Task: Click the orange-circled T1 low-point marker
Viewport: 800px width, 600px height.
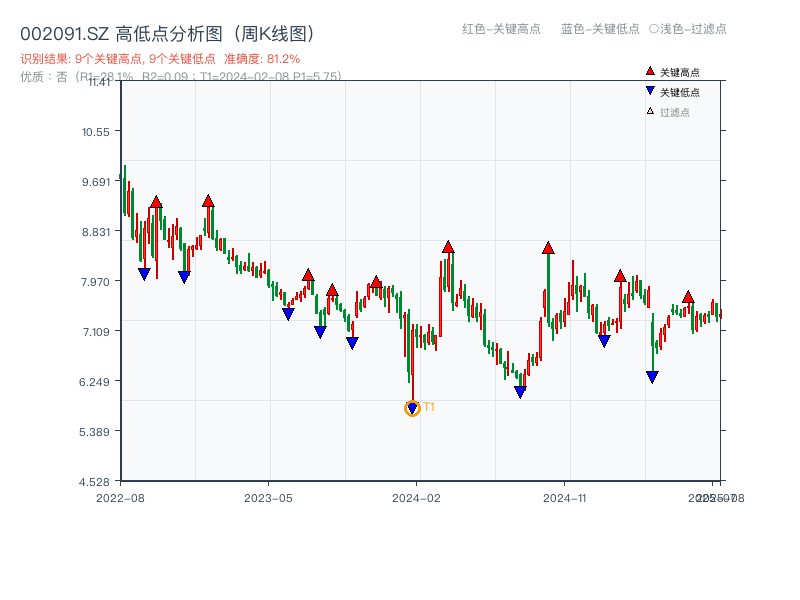Action: pos(412,408)
